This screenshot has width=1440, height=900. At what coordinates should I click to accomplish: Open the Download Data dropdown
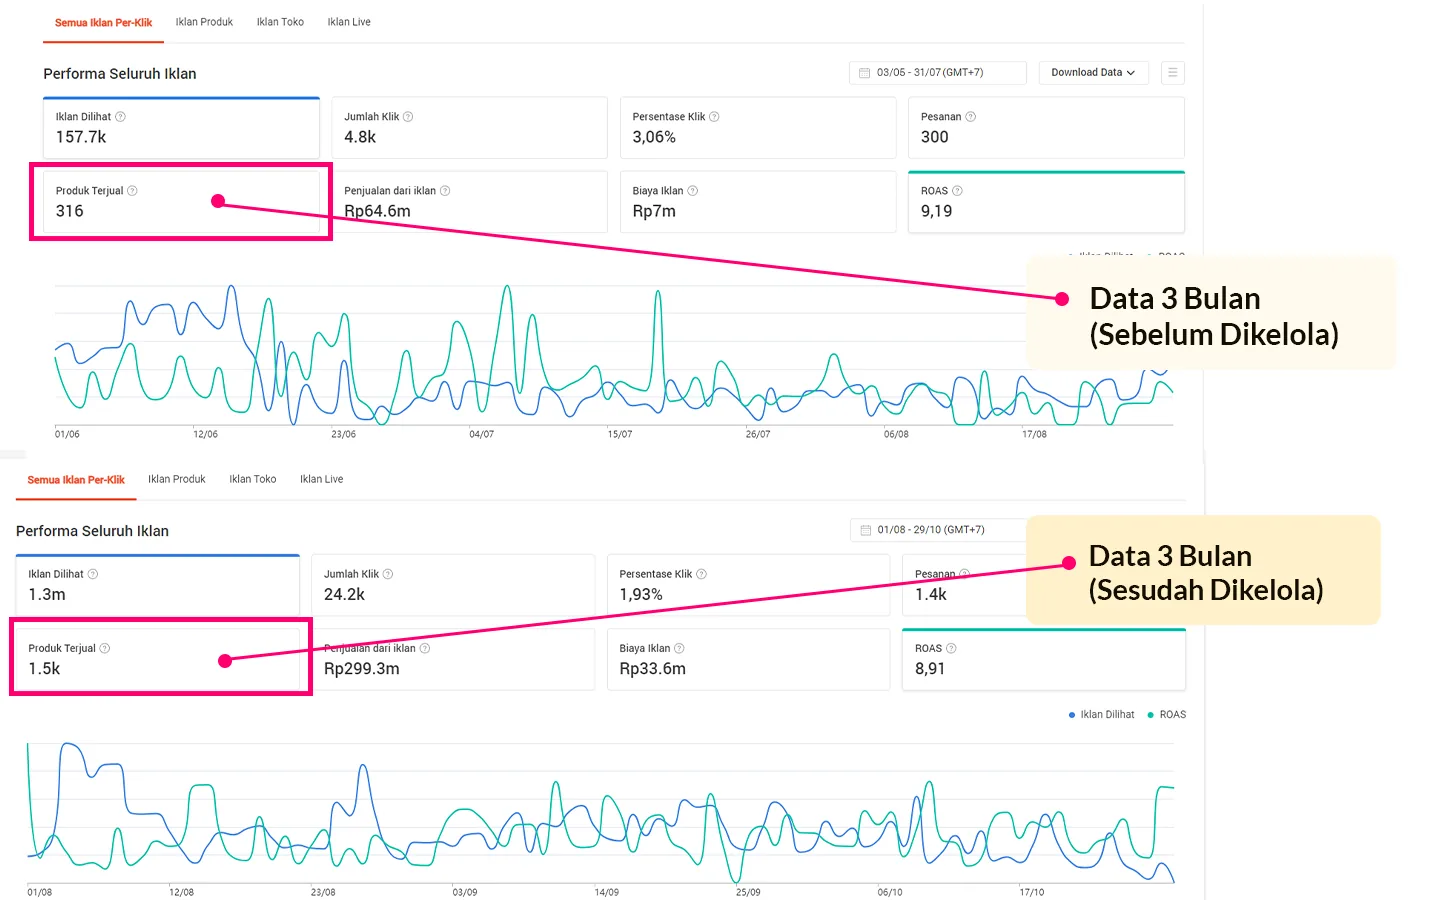pos(1092,73)
